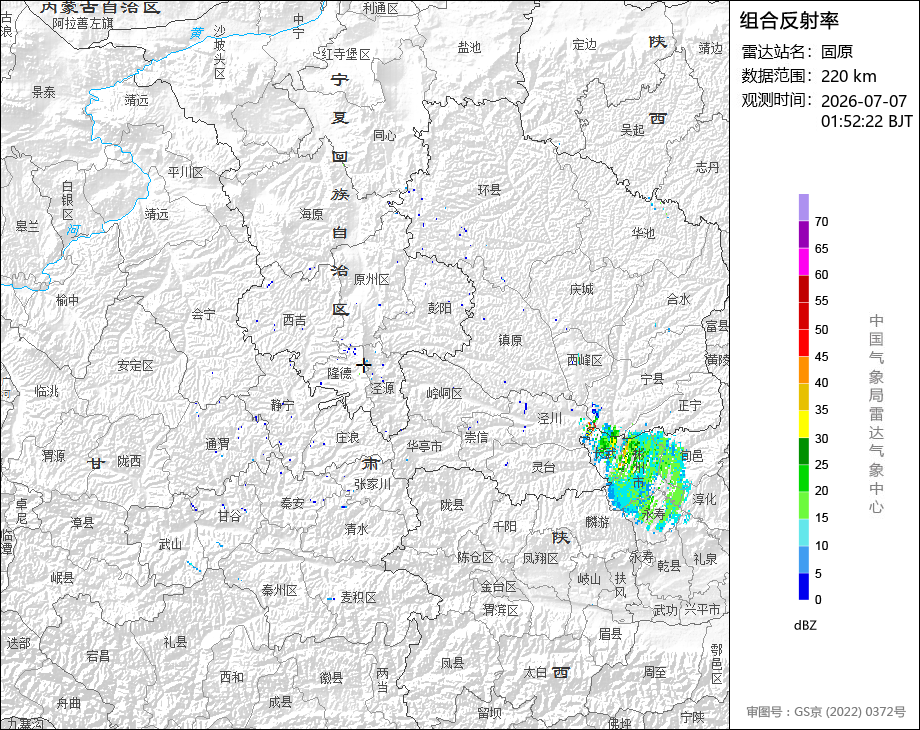The width and height of the screenshot is (920, 730).
Task: Click the 麦积区 map label
Action: [x=358, y=597]
